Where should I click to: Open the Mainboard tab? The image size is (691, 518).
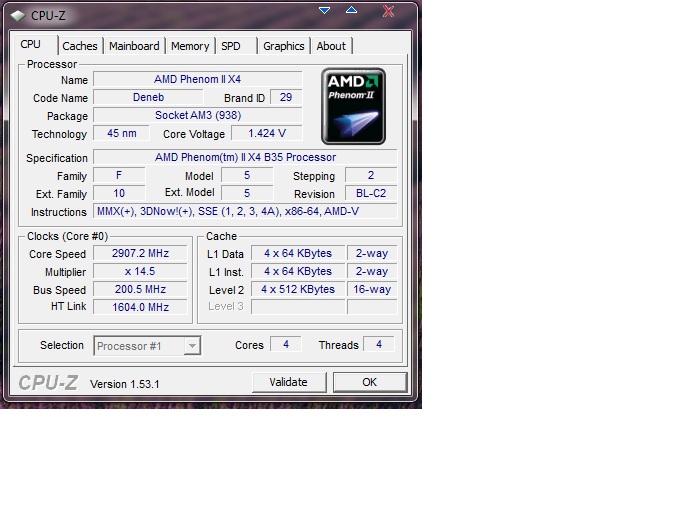(134, 46)
